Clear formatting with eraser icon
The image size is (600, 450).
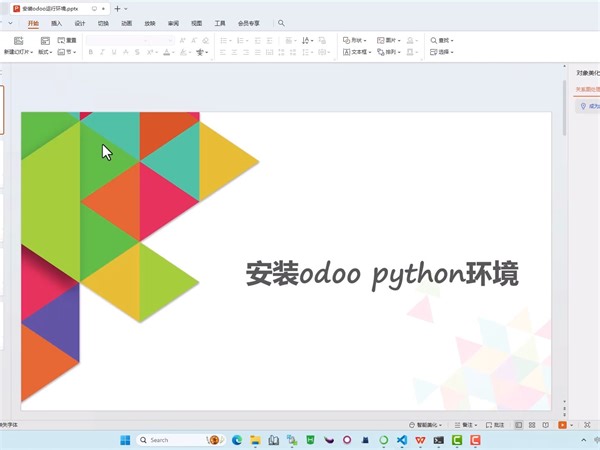pos(206,40)
